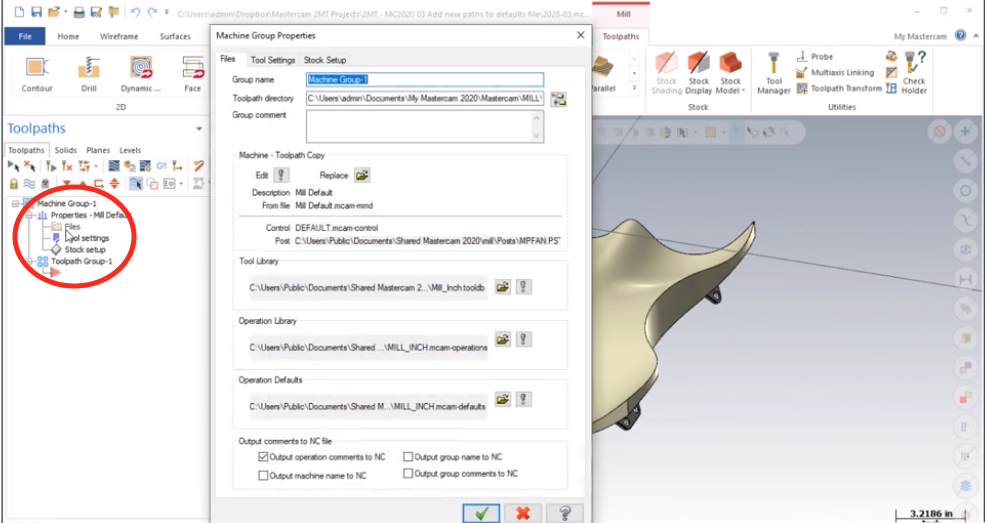Switch to the Stock Setup tab
Image resolution: width=985 pixels, height=523 pixels.
coord(325,60)
